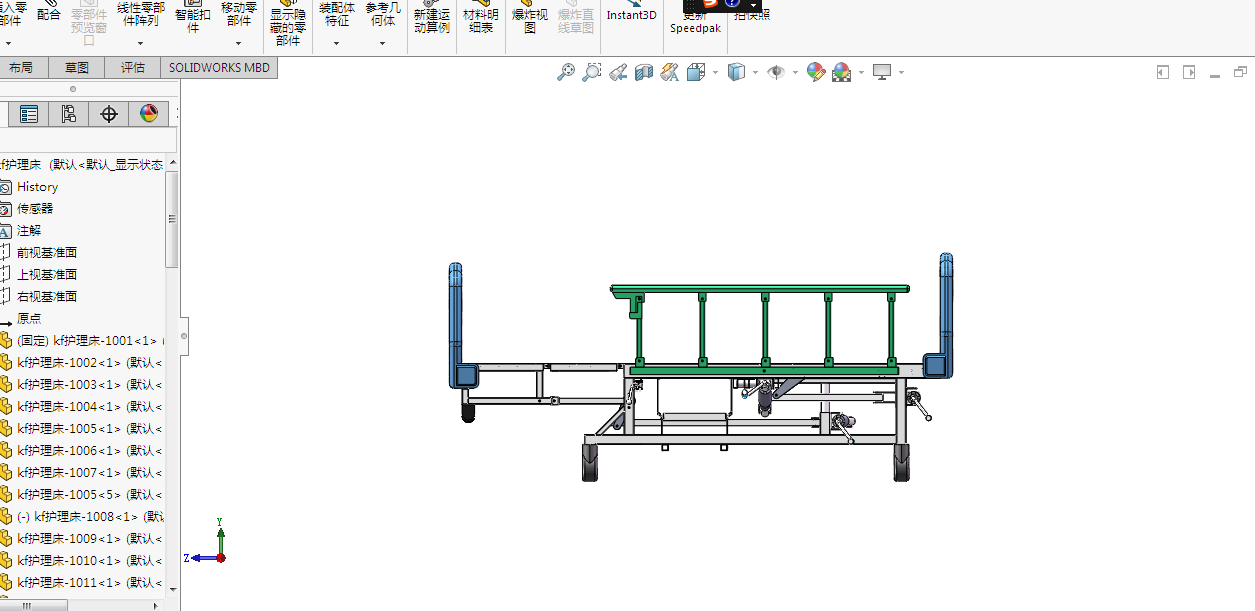The width and height of the screenshot is (1255, 611).
Task: Select Zoom to Area tool
Action: 592,72
